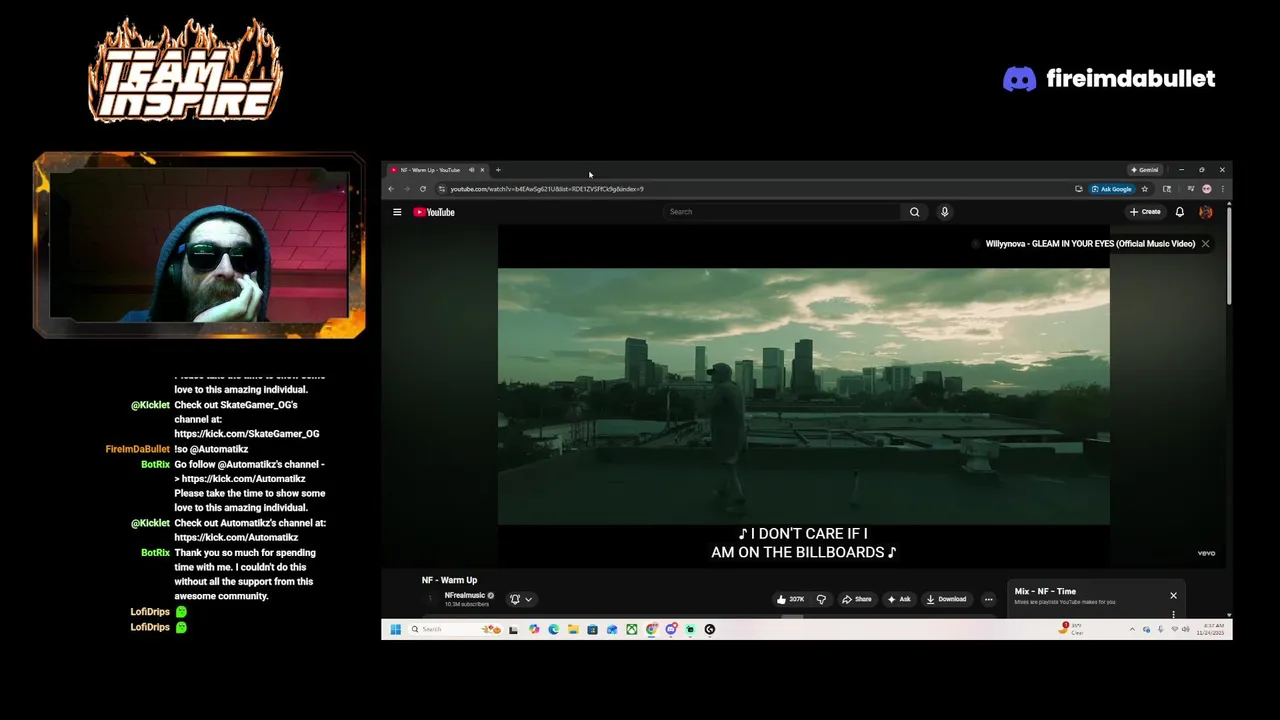Click the Ask Google button
The image size is (1280, 720).
tap(1112, 189)
